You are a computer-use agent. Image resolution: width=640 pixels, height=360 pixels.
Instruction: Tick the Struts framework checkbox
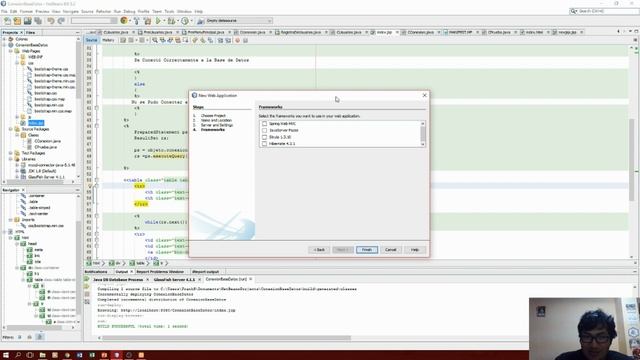pyautogui.click(x=264, y=137)
